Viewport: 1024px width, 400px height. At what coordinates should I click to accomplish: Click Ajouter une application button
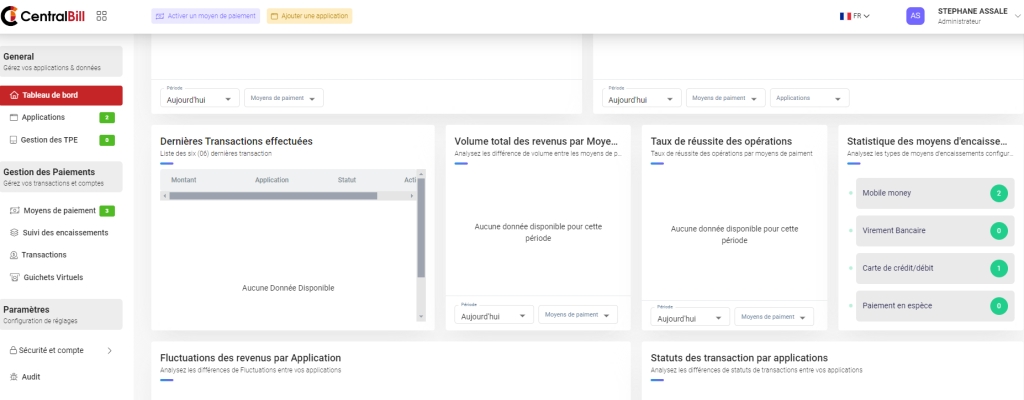(309, 16)
